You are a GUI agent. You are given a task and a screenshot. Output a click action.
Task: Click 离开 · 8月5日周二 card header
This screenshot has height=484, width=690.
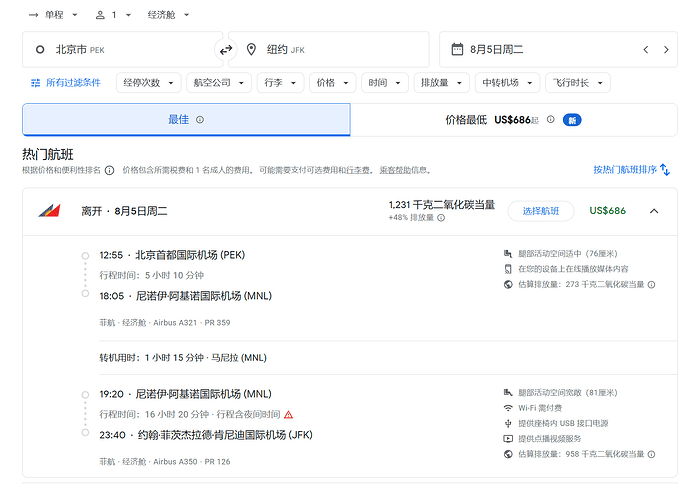pyautogui.click(x=125, y=211)
